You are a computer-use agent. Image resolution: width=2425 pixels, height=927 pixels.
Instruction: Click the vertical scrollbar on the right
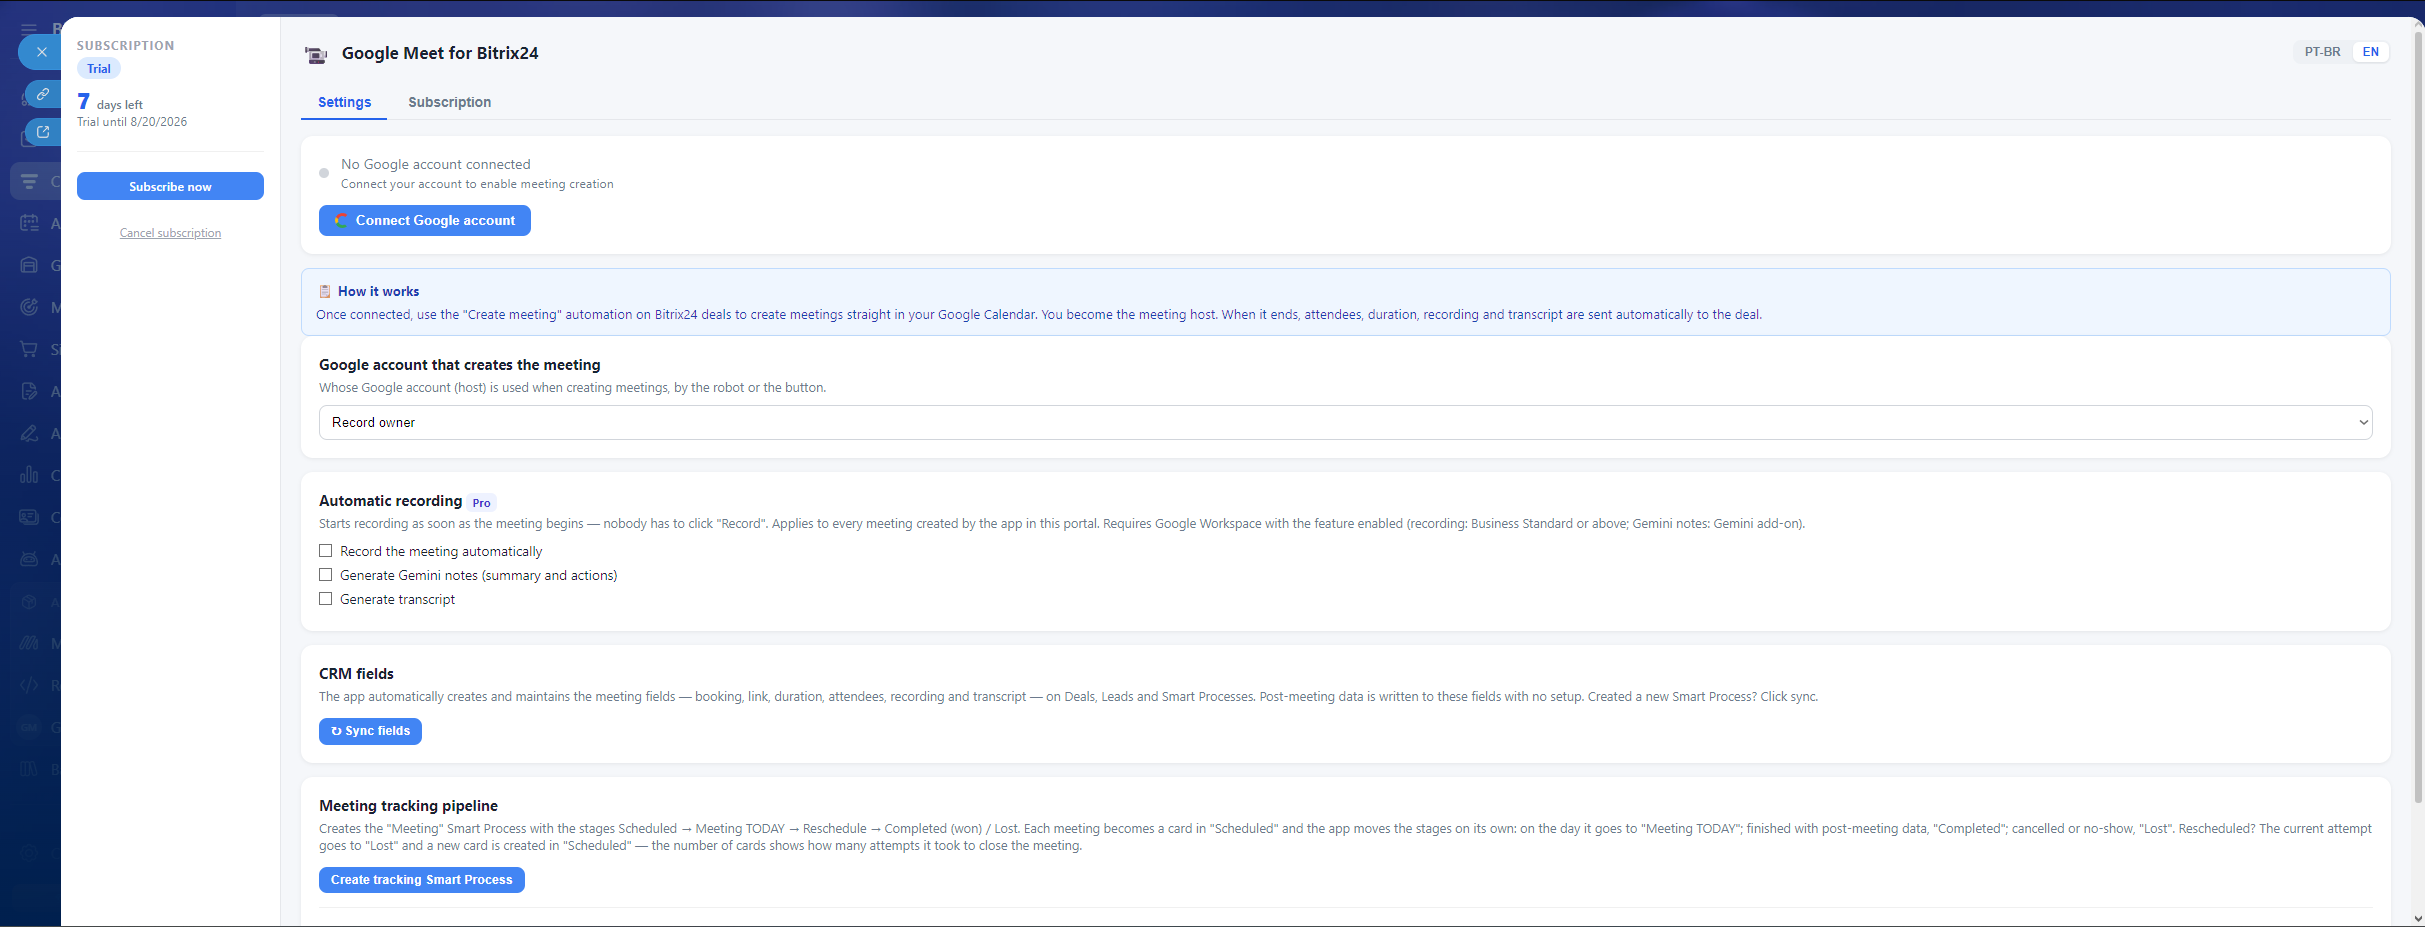(2418, 415)
